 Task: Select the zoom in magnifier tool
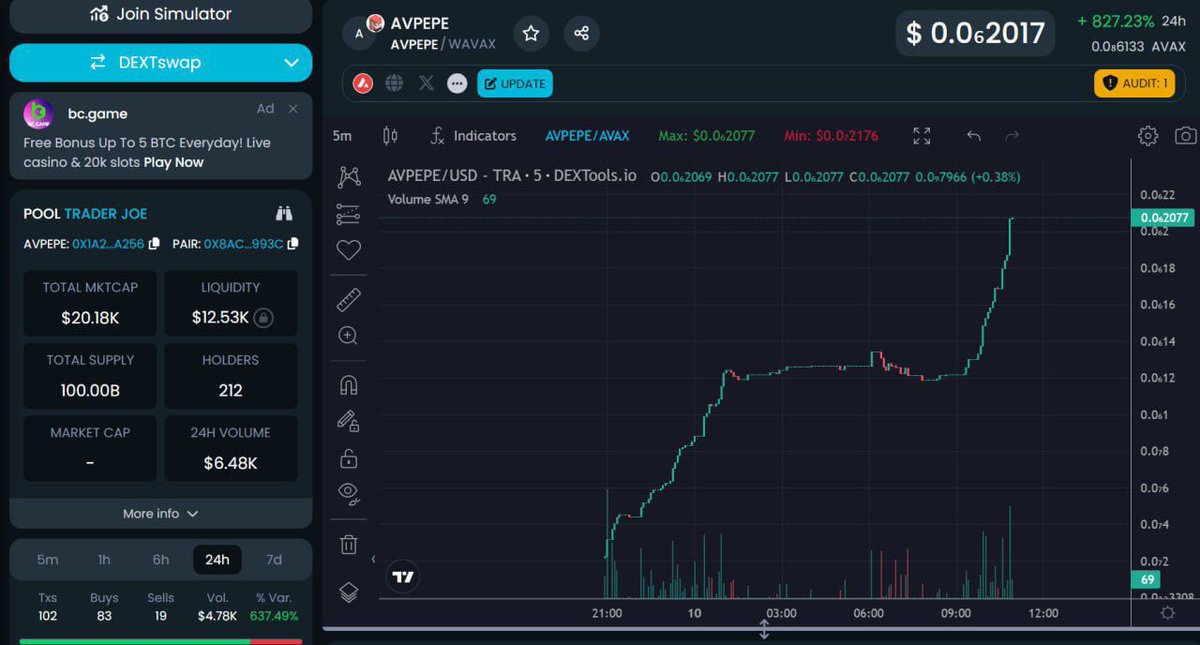point(348,336)
